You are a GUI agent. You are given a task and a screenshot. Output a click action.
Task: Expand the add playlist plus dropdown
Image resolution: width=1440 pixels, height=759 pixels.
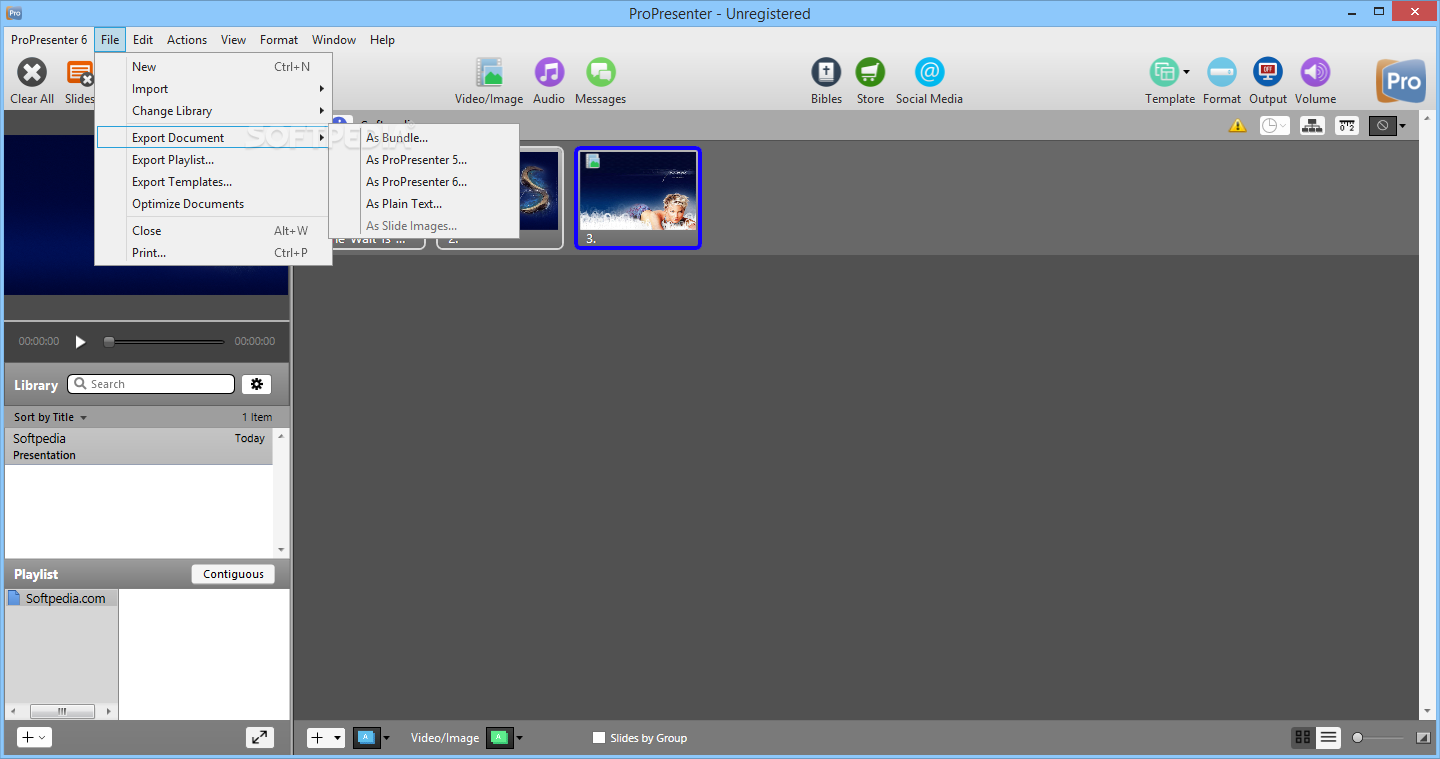[34, 737]
